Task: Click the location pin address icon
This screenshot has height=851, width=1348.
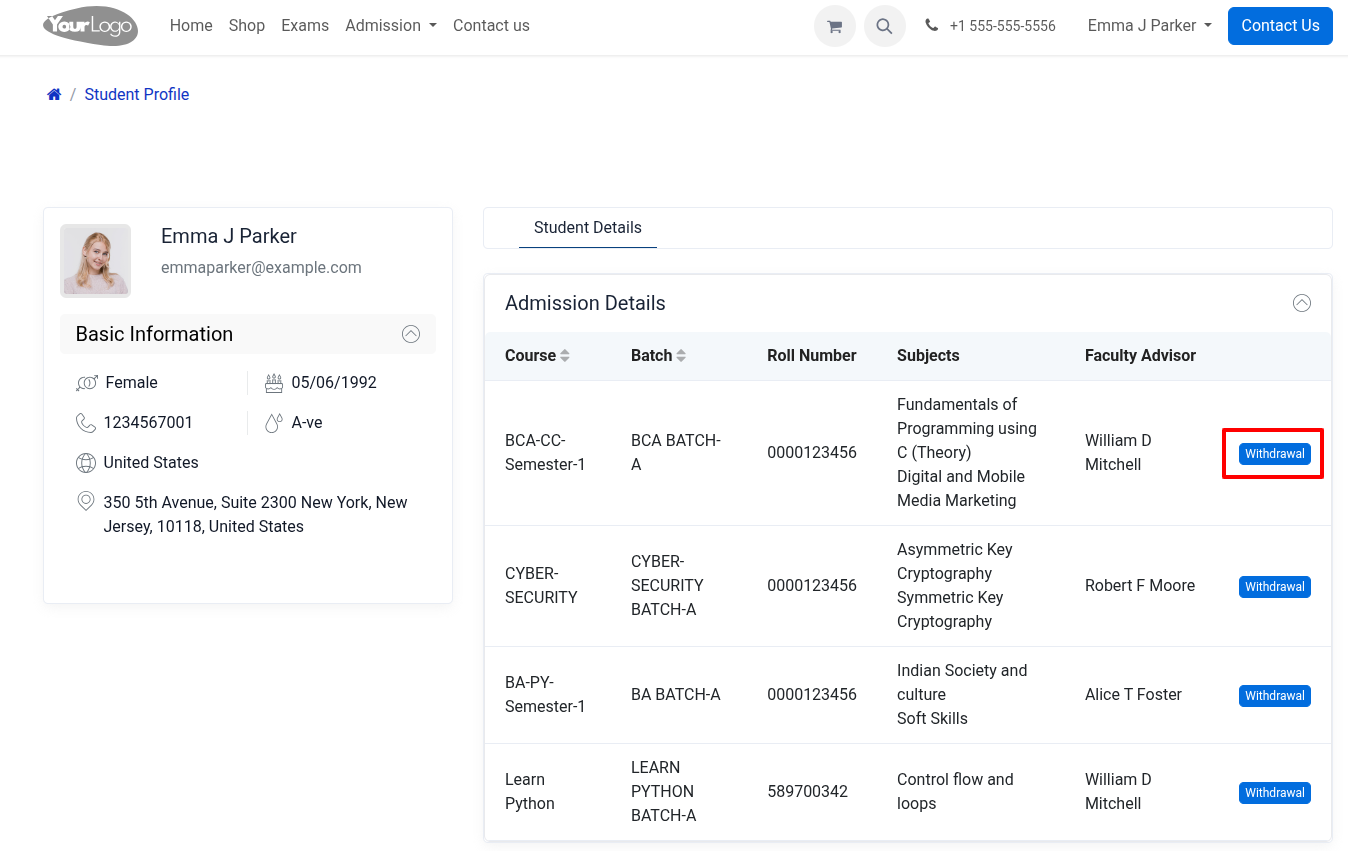Action: click(x=86, y=501)
